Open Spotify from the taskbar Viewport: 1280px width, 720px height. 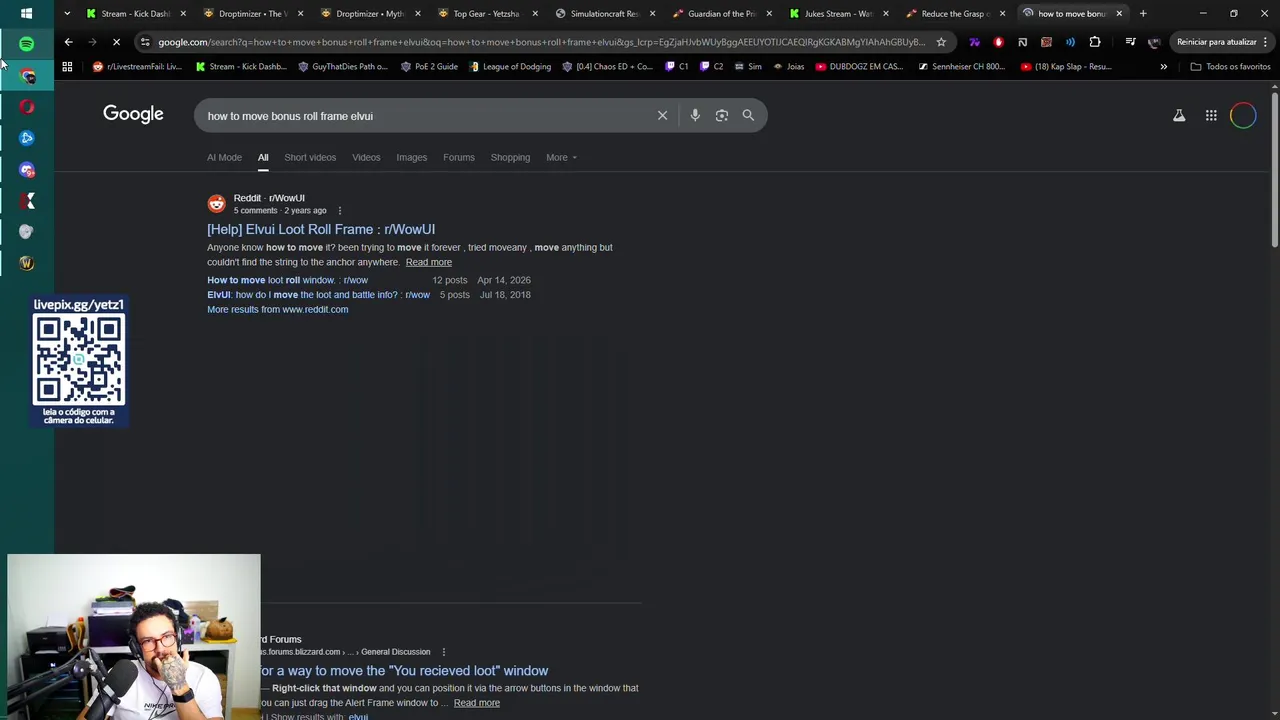(x=27, y=44)
